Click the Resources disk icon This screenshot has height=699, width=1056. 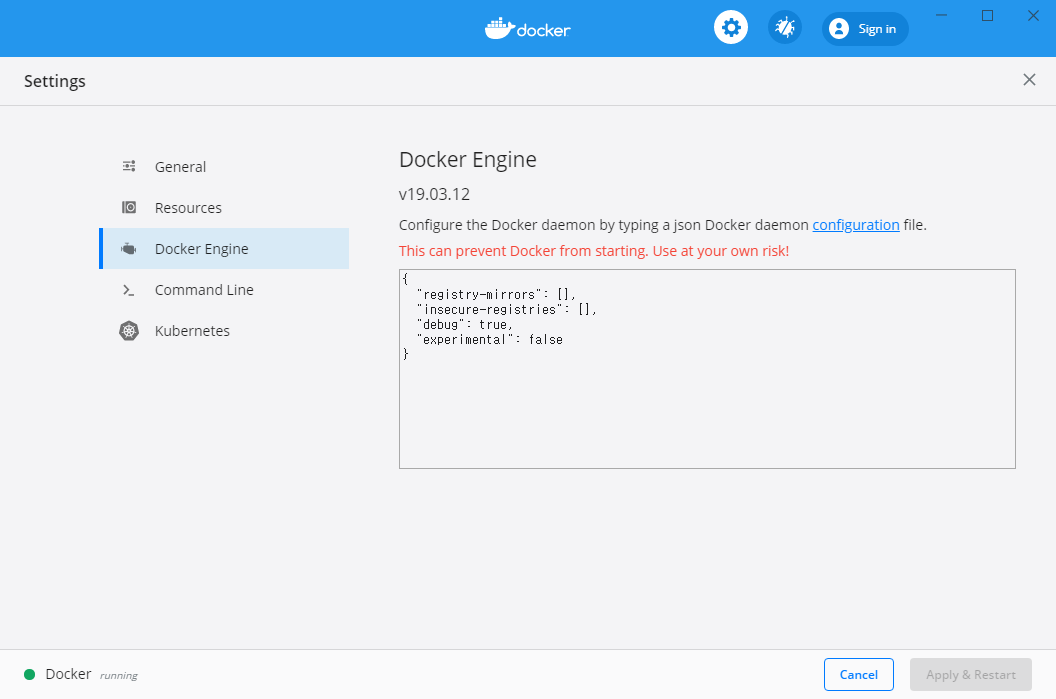pyautogui.click(x=129, y=207)
